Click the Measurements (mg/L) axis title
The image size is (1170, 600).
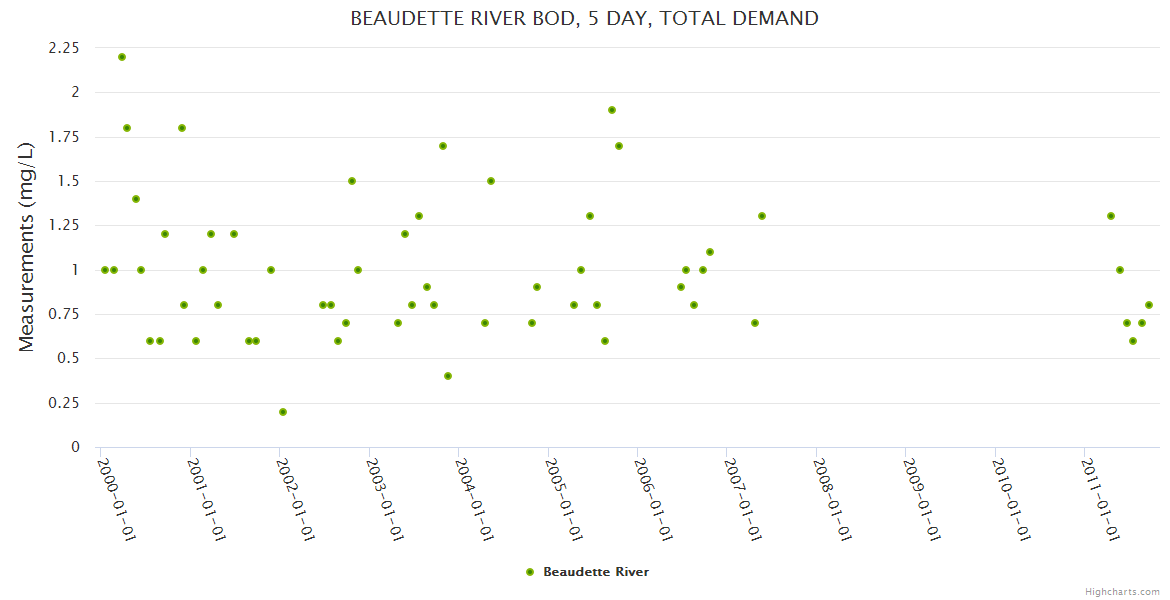pyautogui.click(x=27, y=247)
